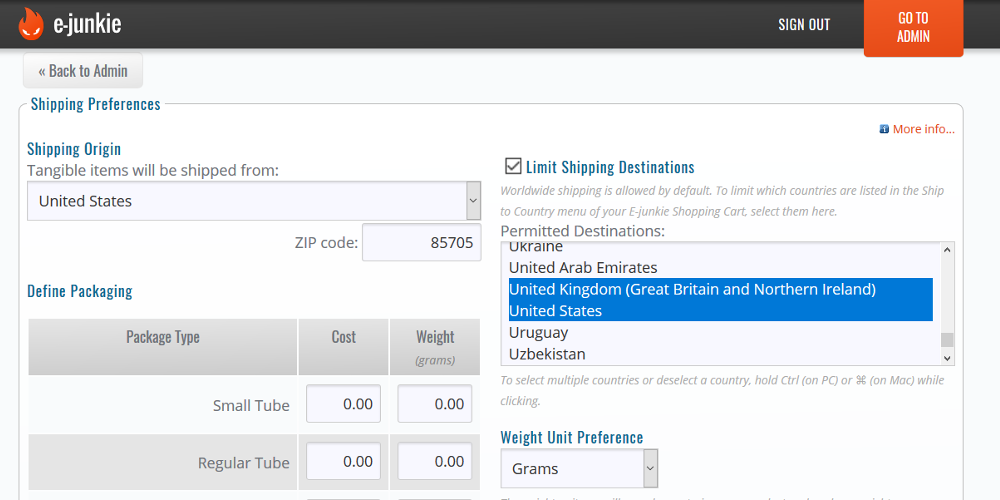Select Uzbekistan in Permitted Destinations

547,354
